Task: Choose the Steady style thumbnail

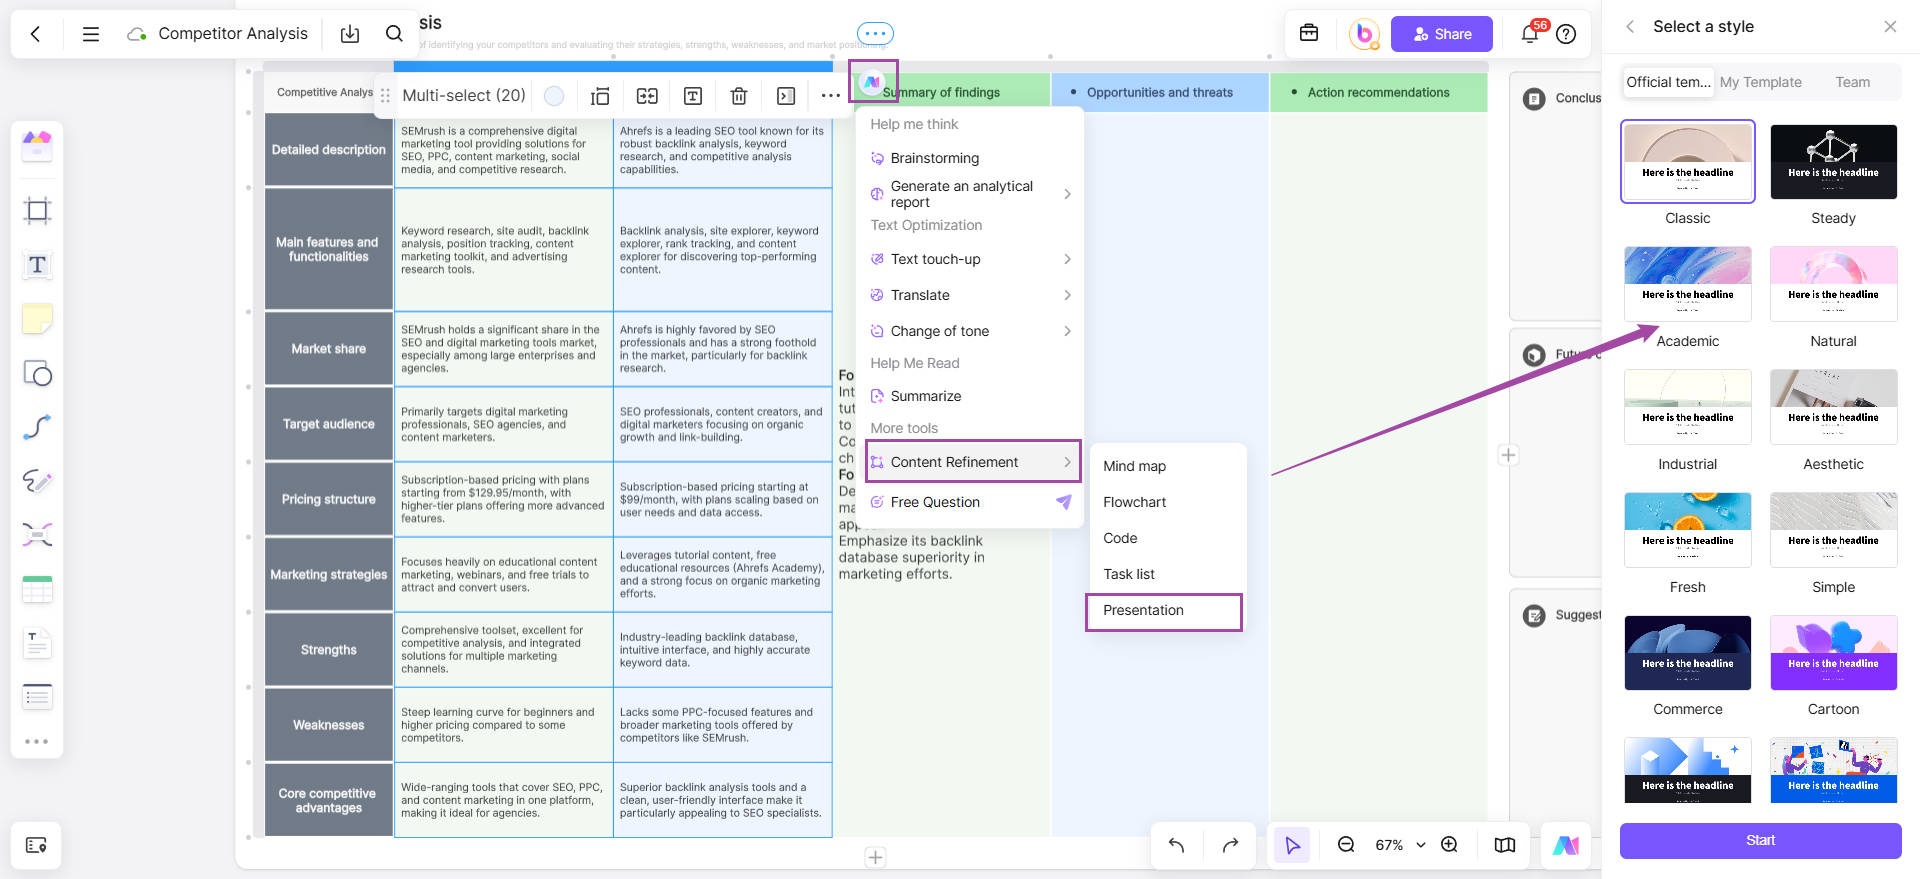Action: pyautogui.click(x=1834, y=162)
